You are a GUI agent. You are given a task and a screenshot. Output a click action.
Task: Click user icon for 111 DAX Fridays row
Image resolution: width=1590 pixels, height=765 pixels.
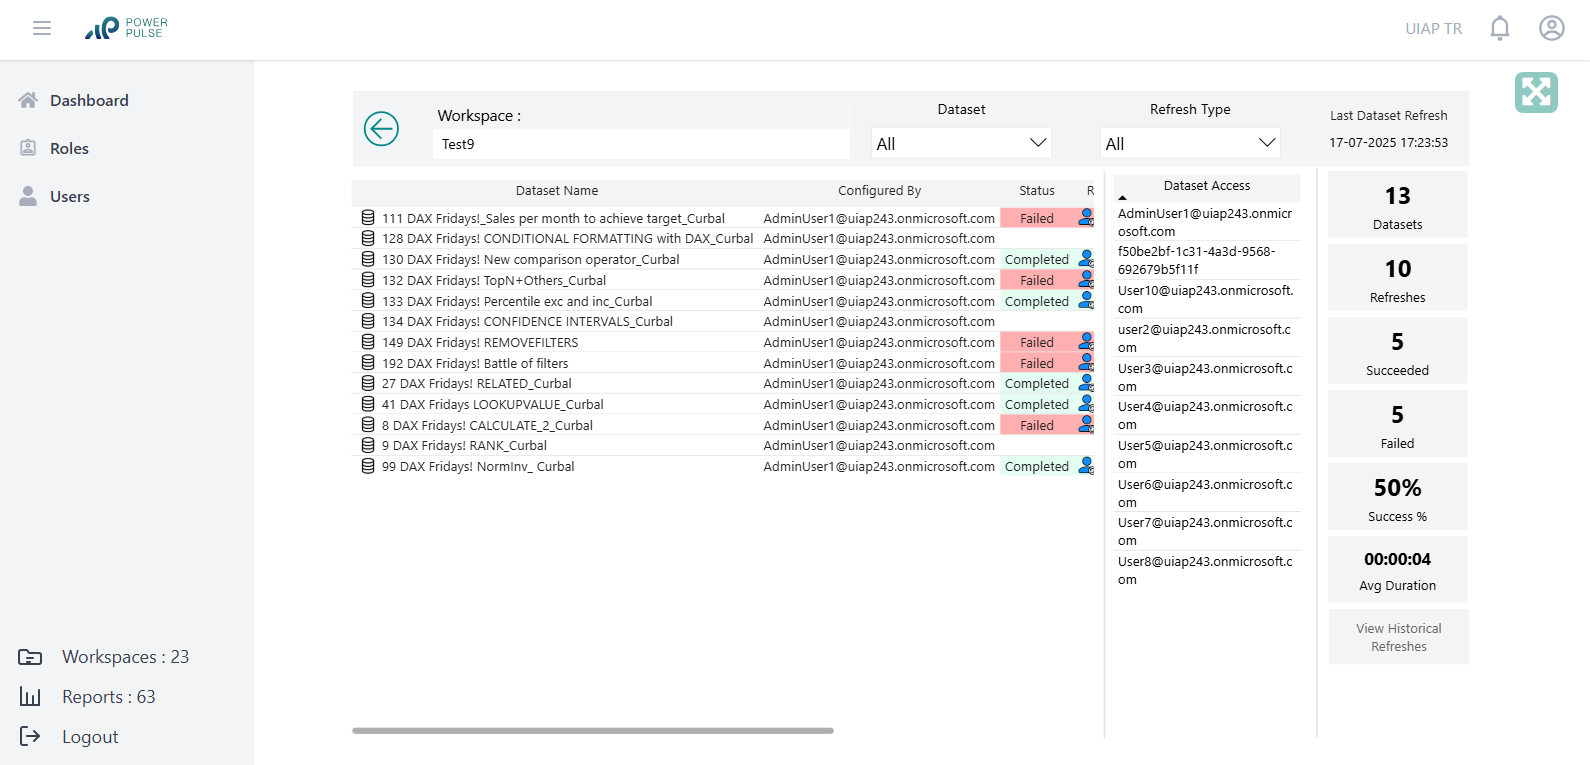(1086, 217)
